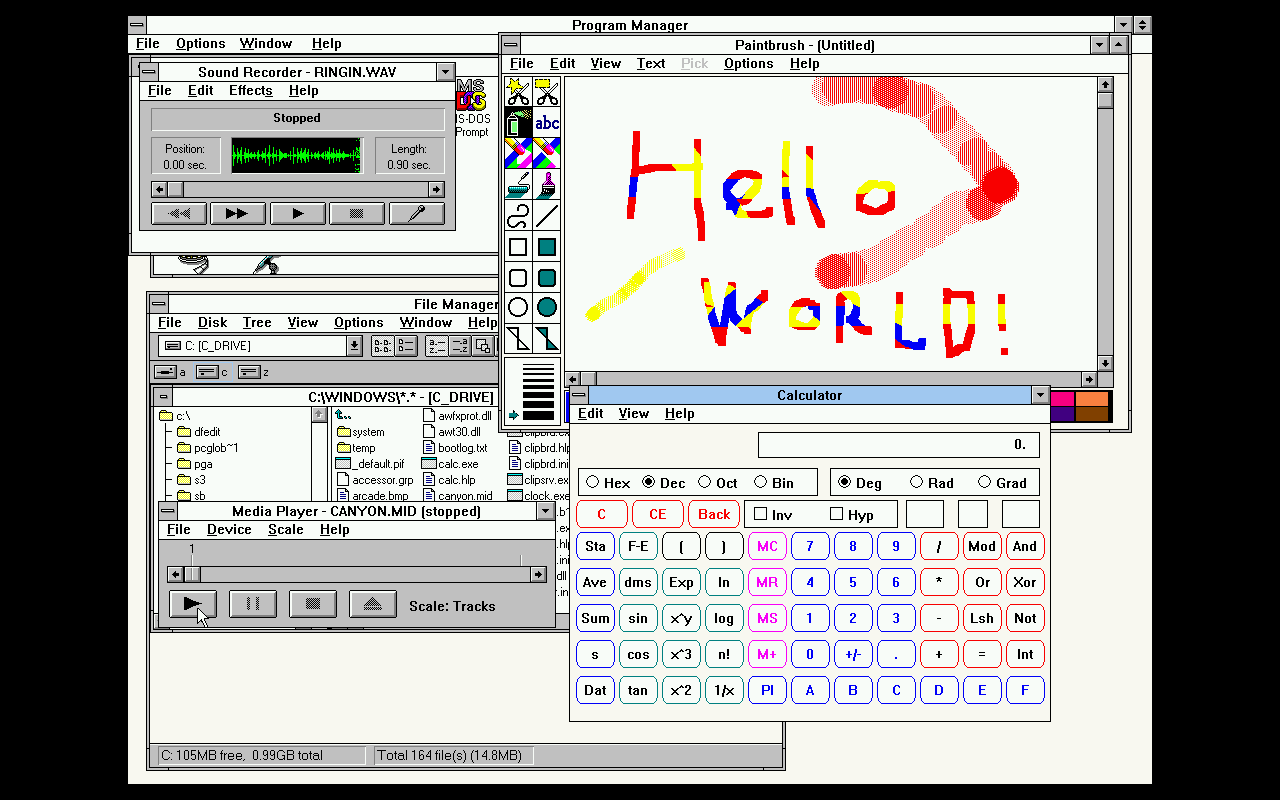Click the Calculator PI key
The image size is (1280, 800).
click(767, 690)
